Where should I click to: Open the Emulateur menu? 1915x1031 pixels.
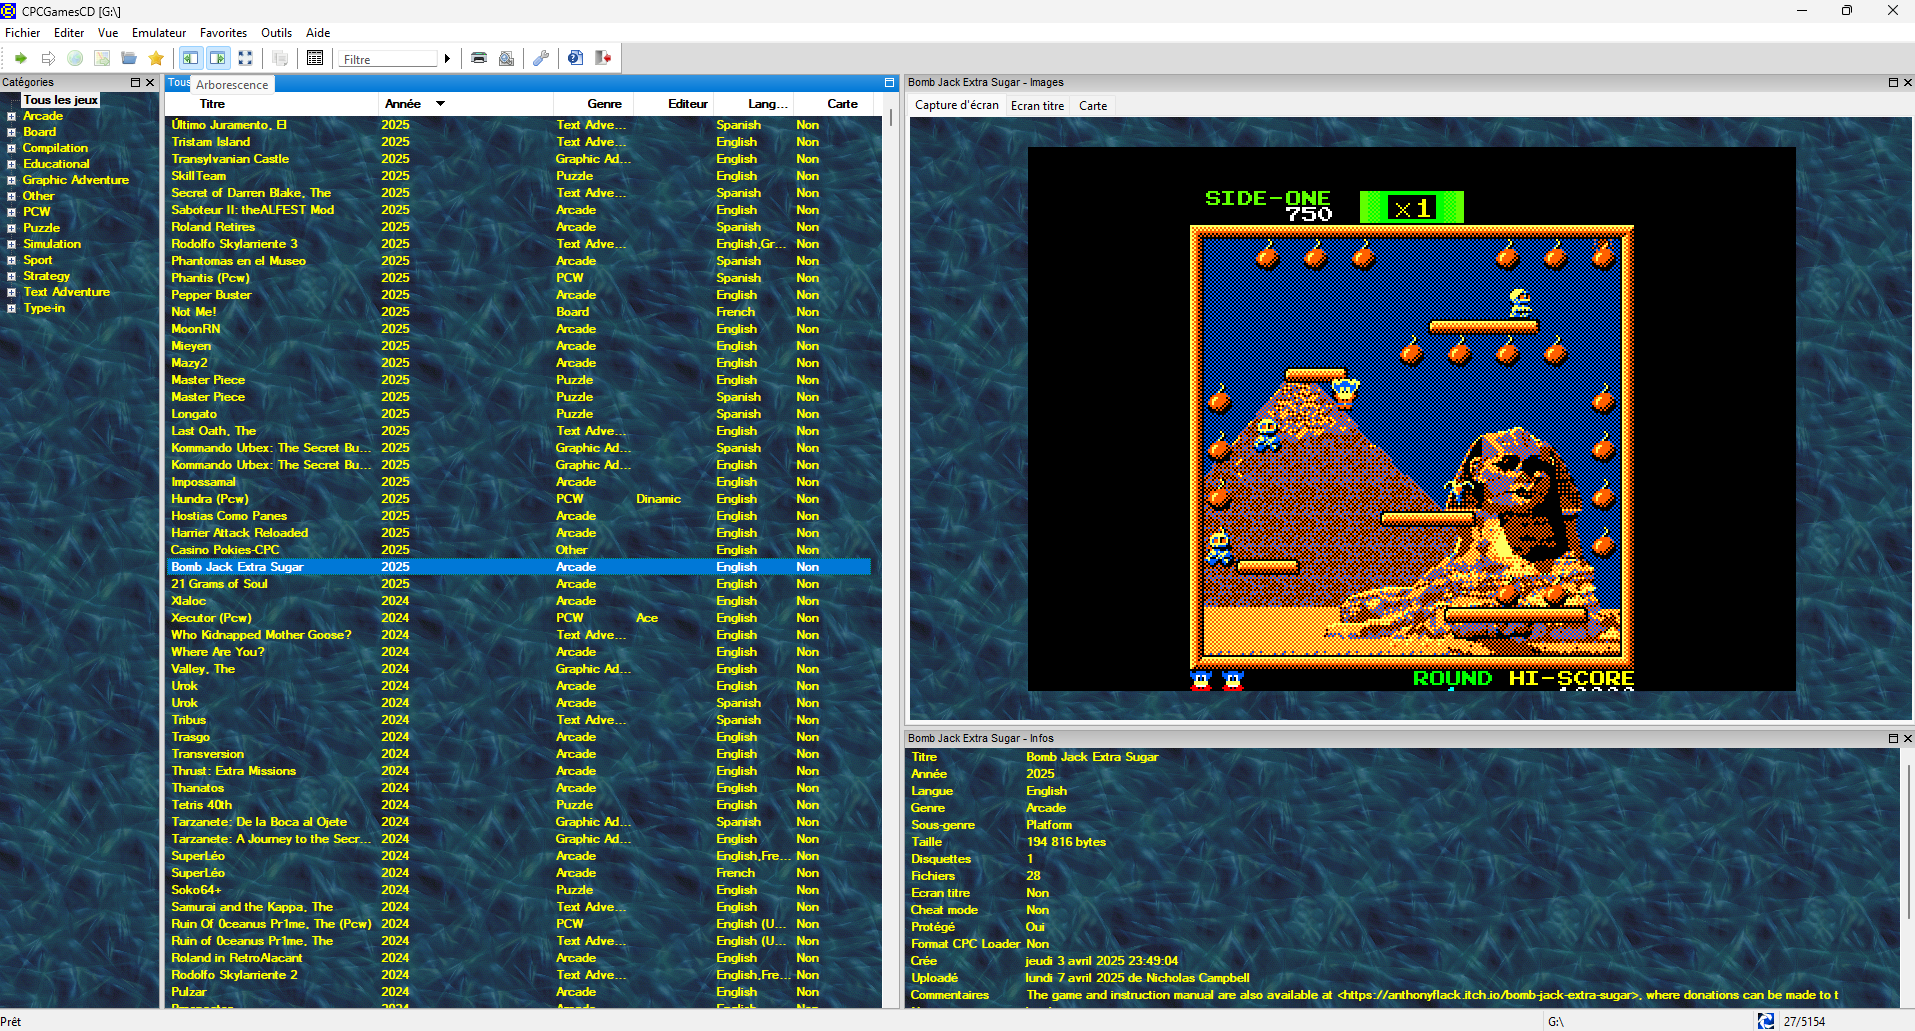[159, 33]
